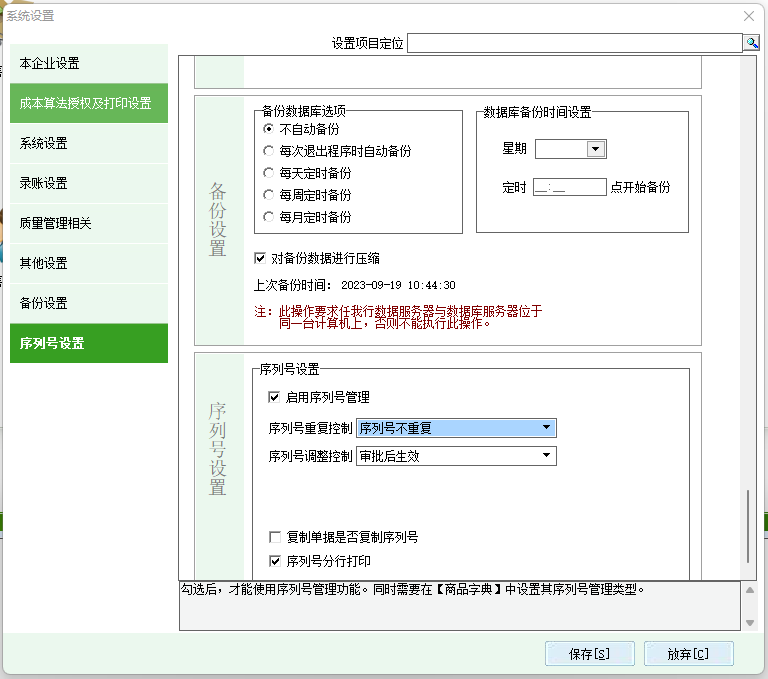Choose 每天定时备份 radio button

(268, 173)
